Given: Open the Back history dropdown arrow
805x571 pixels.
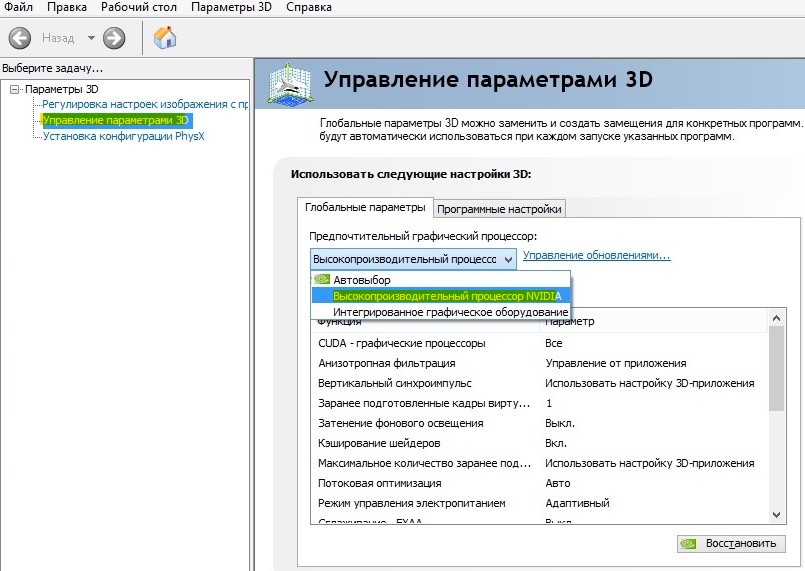Looking at the screenshot, I should pyautogui.click(x=91, y=38).
